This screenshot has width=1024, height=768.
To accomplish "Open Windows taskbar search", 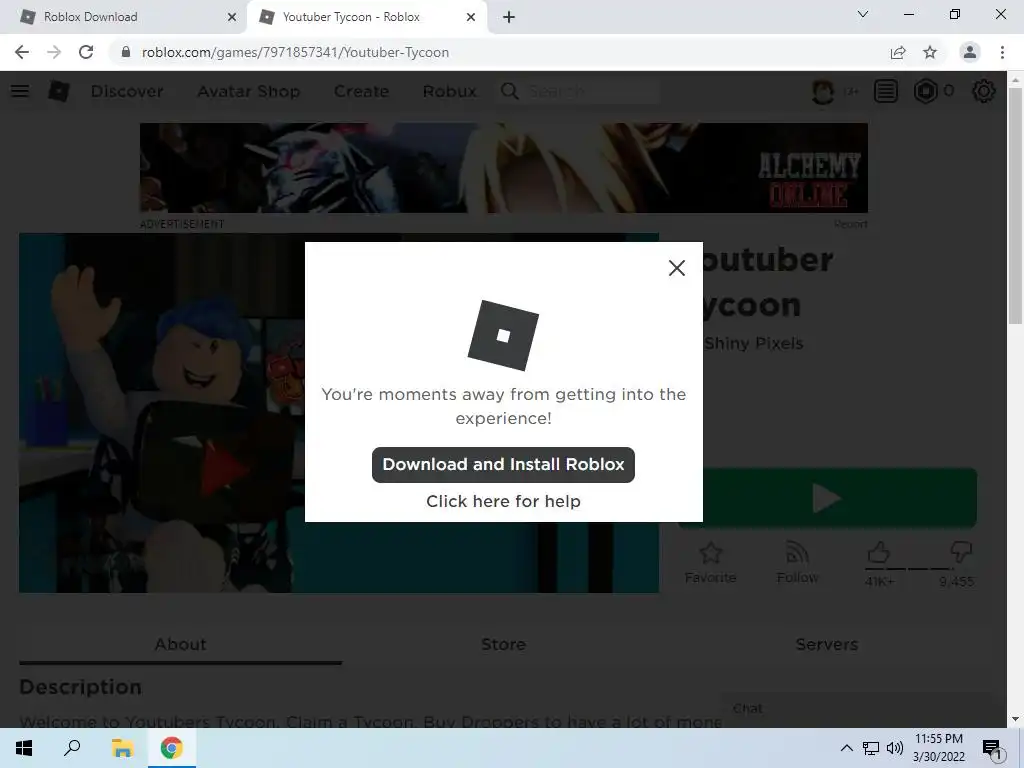I will [72, 748].
